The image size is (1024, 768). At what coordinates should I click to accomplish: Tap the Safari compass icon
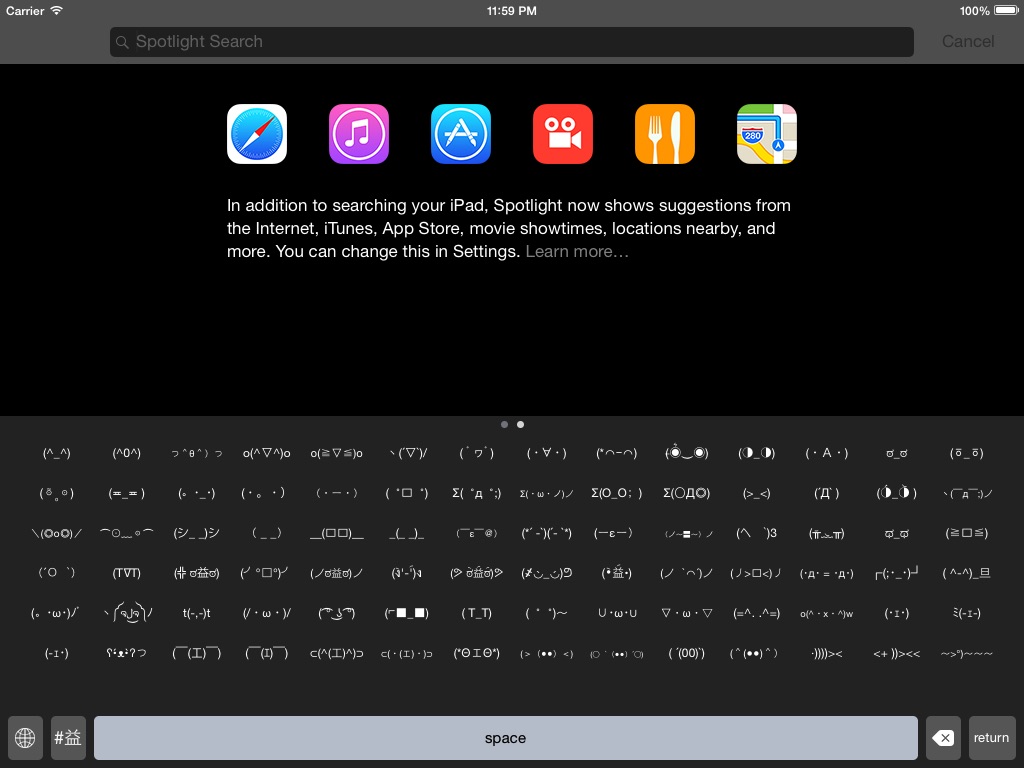tap(257, 134)
